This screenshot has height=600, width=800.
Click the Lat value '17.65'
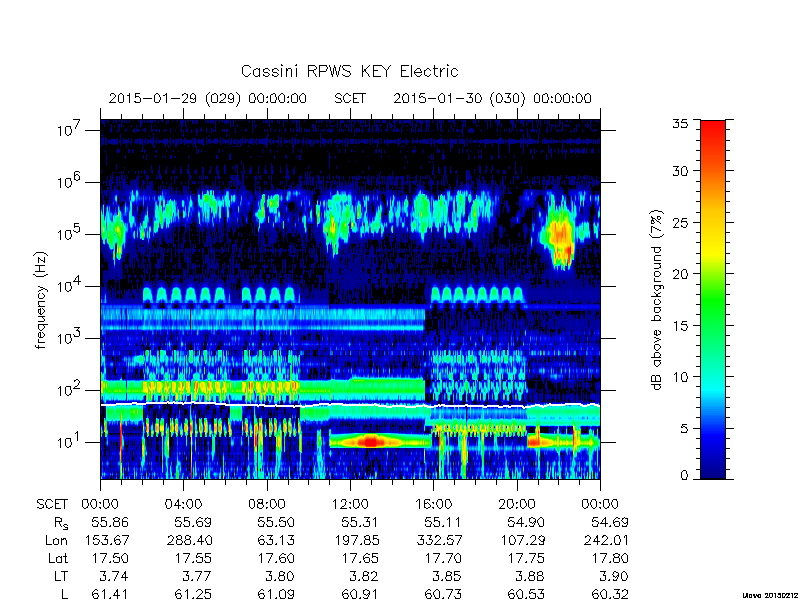click(x=360, y=558)
